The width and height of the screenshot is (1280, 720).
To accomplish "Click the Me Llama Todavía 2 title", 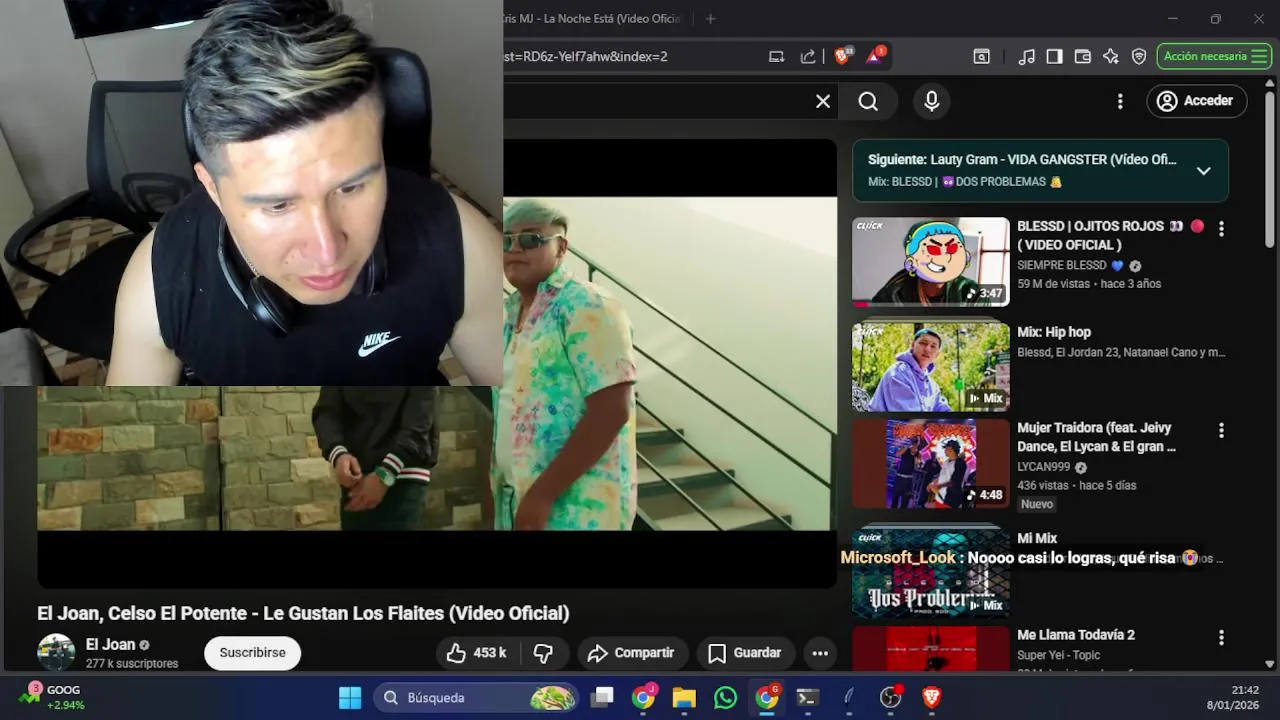I will tap(1076, 635).
